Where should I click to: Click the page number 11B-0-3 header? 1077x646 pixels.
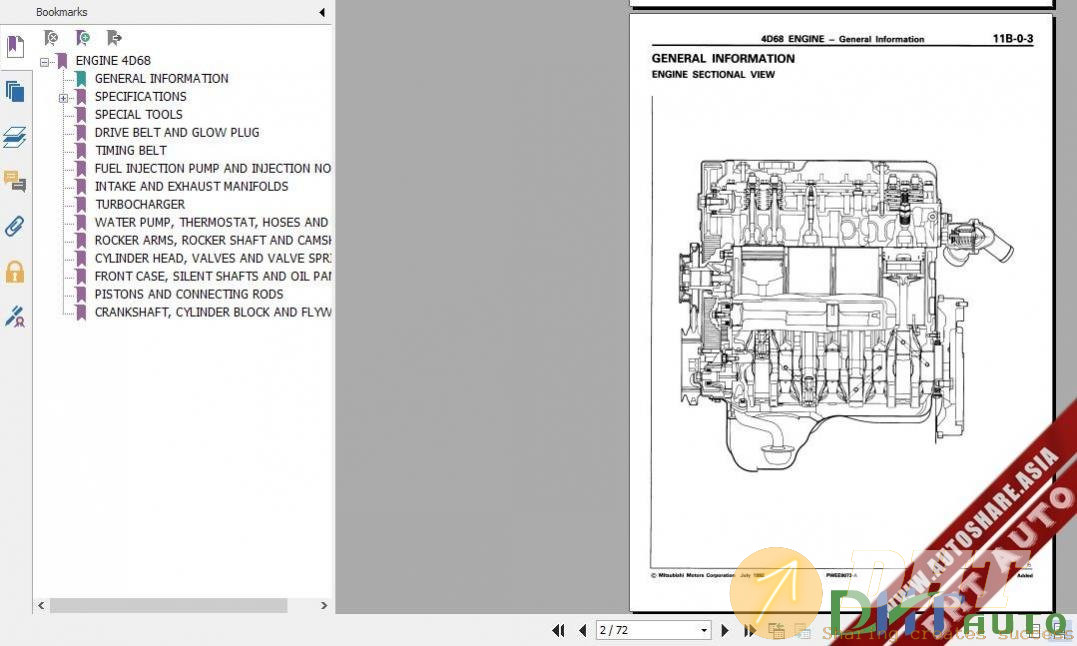(1012, 39)
